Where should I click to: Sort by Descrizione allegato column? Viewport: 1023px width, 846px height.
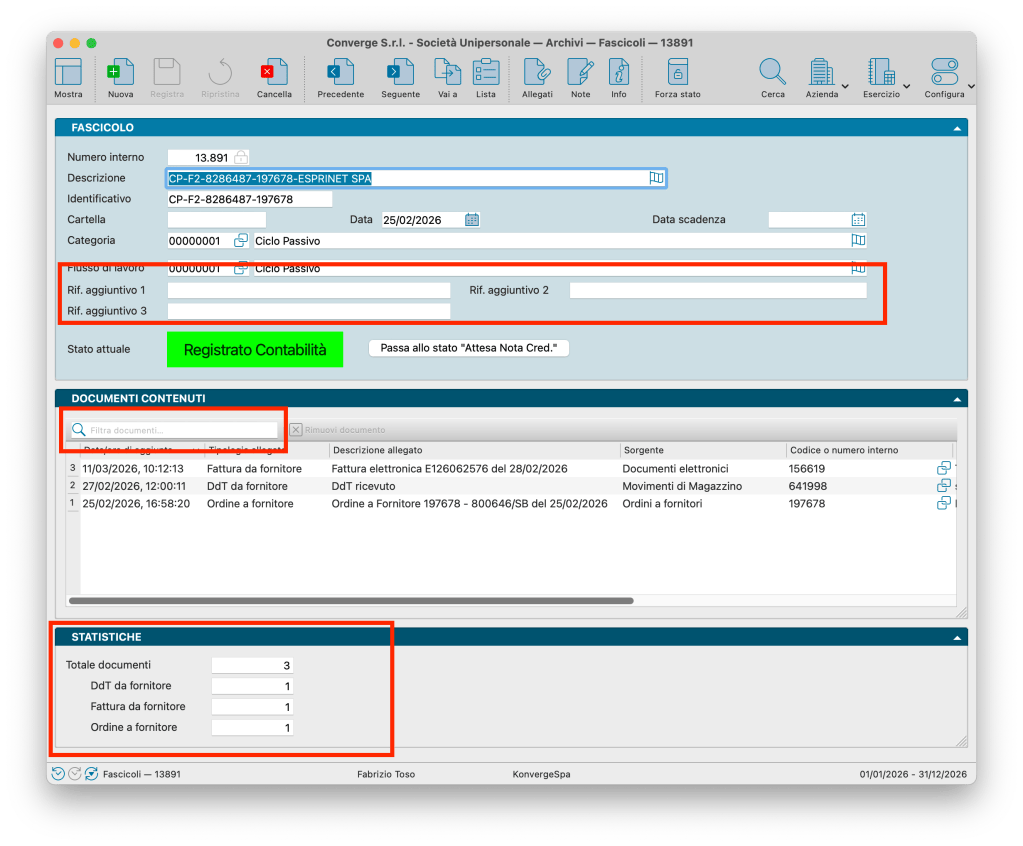click(x=474, y=450)
